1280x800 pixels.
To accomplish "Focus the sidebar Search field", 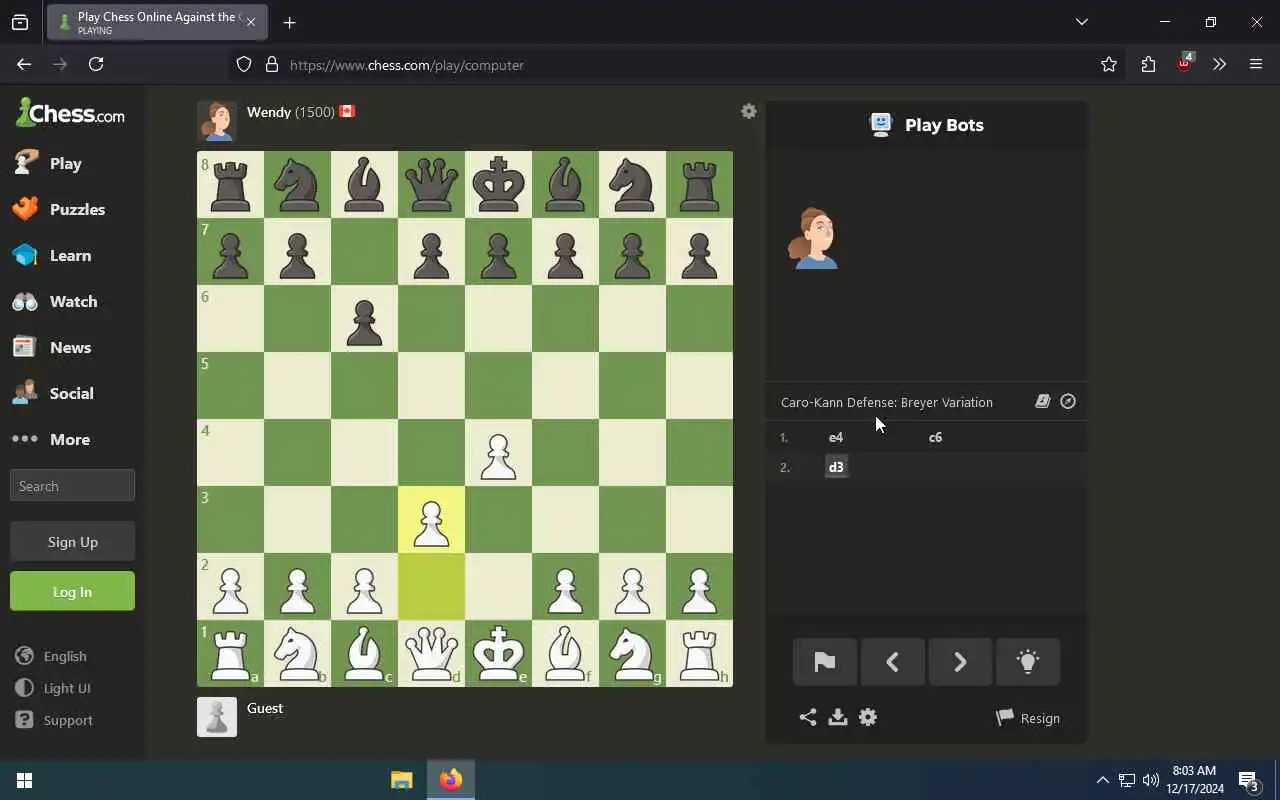I will pyautogui.click(x=72, y=486).
